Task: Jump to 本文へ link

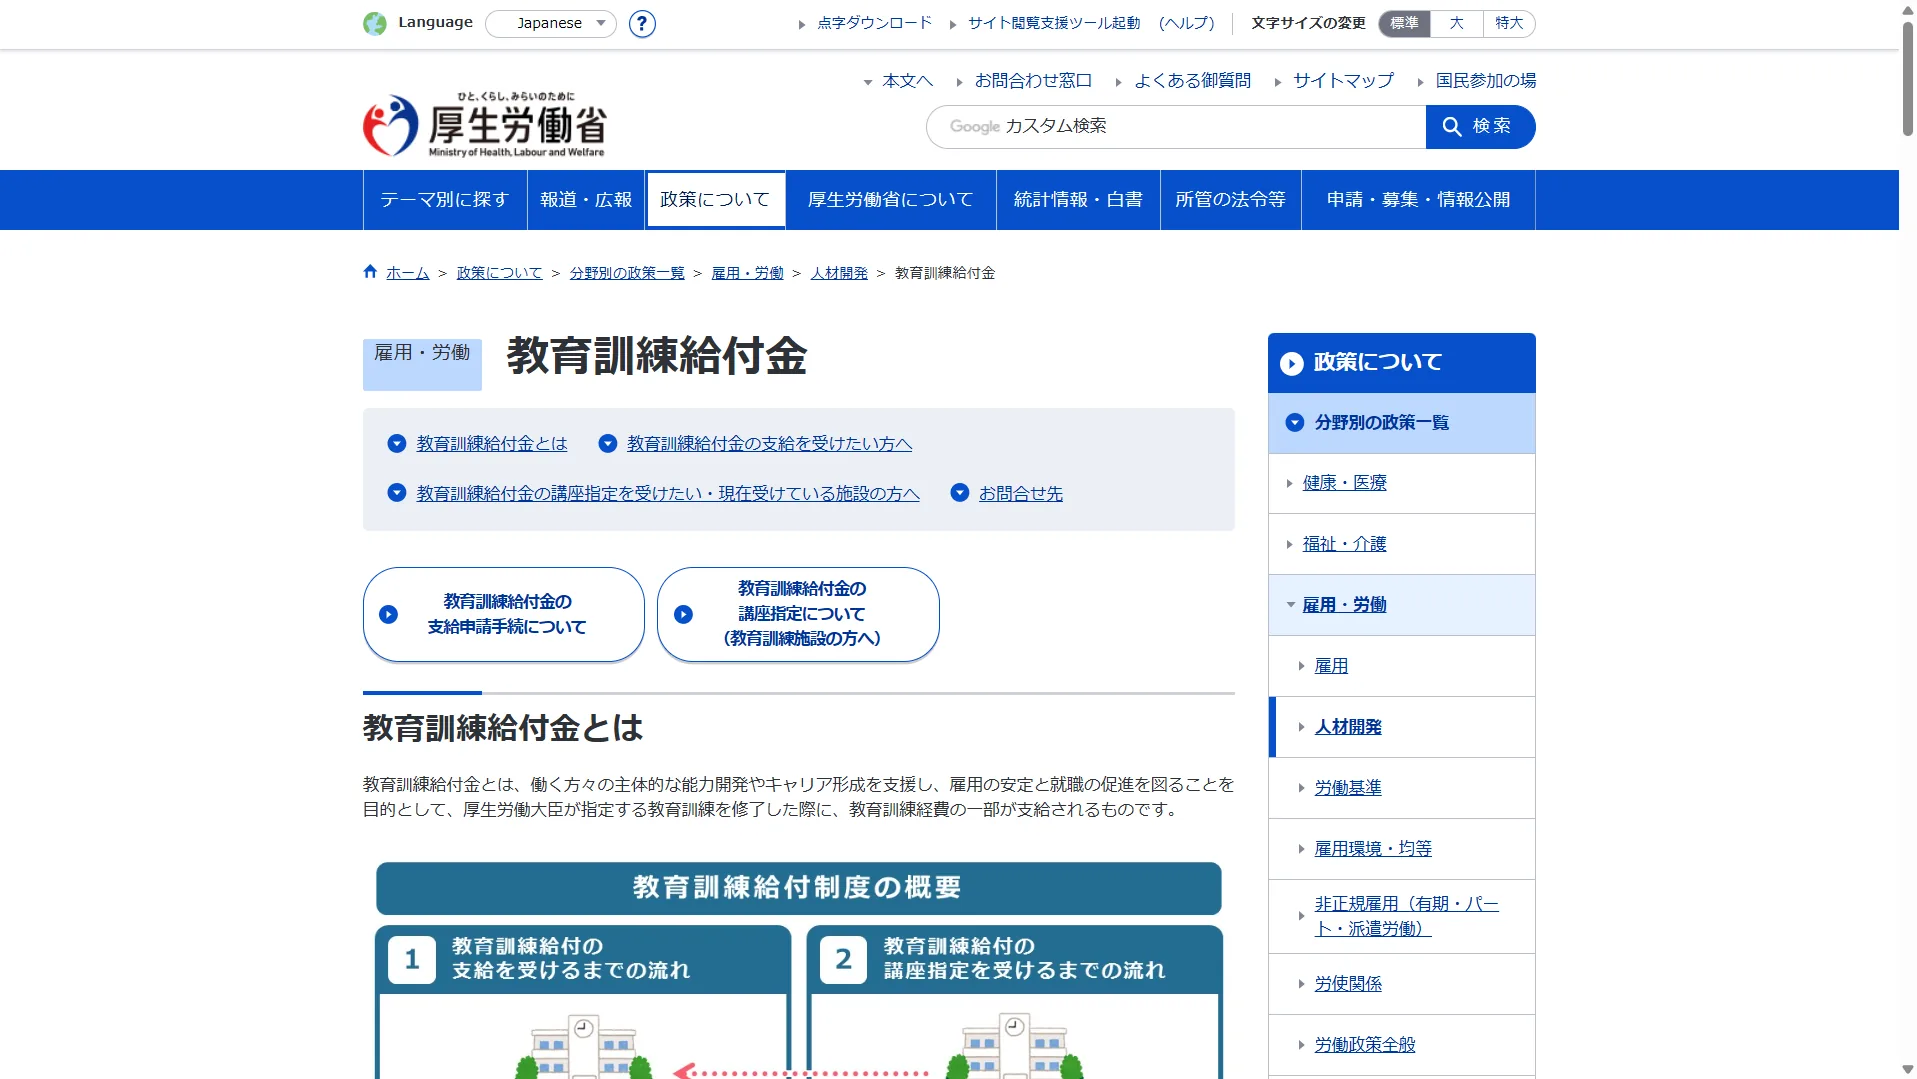Action: (x=907, y=81)
